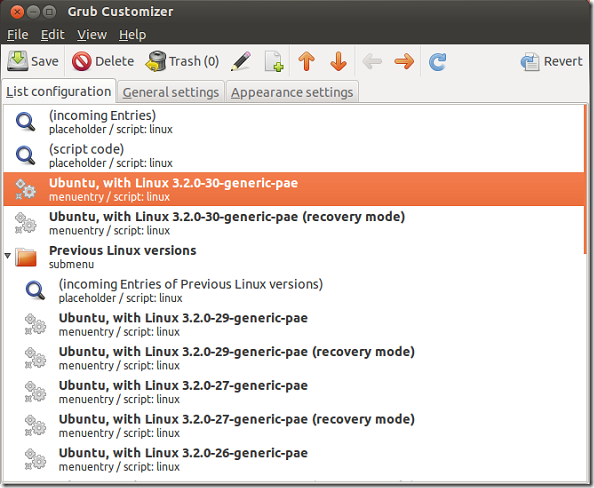The width and height of the screenshot is (594, 488).
Task: Open the Help menu
Action: tap(132, 35)
